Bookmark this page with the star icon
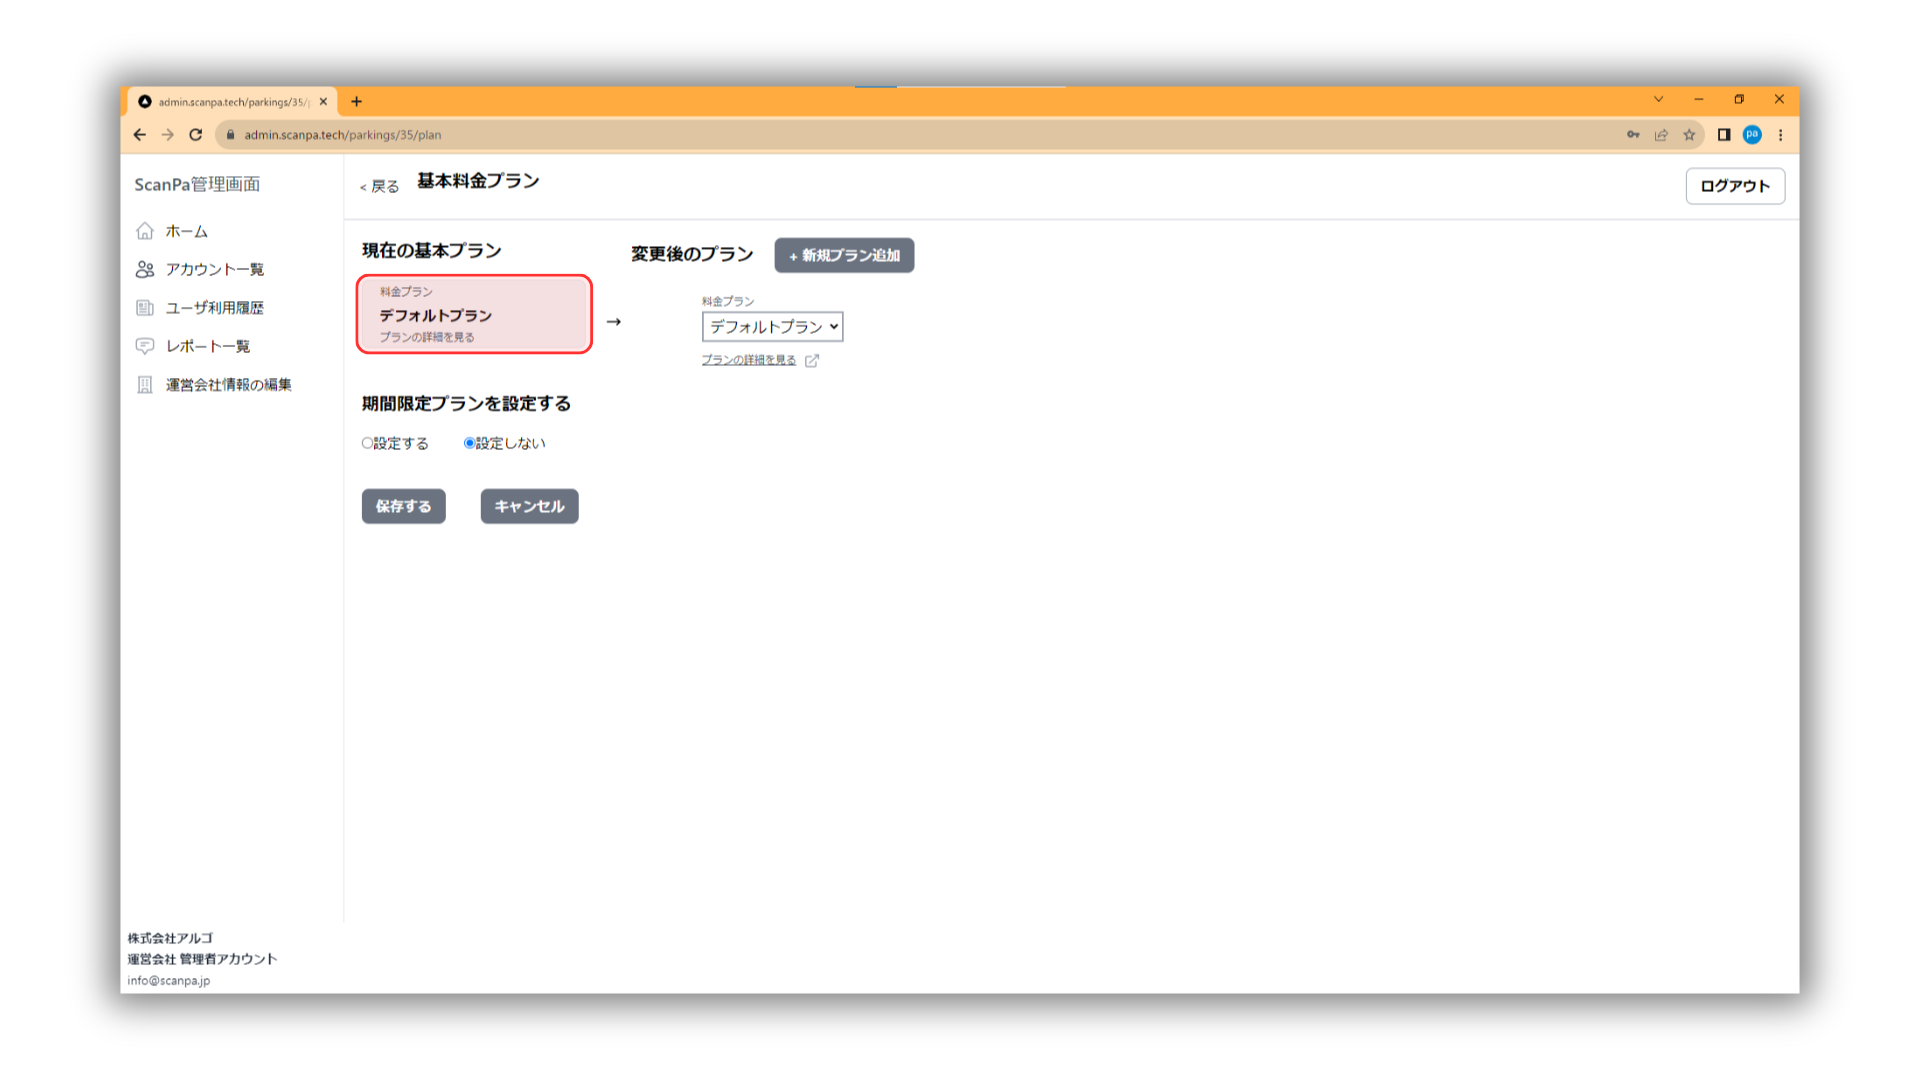Viewport: 1920px width, 1080px height. click(x=1689, y=135)
